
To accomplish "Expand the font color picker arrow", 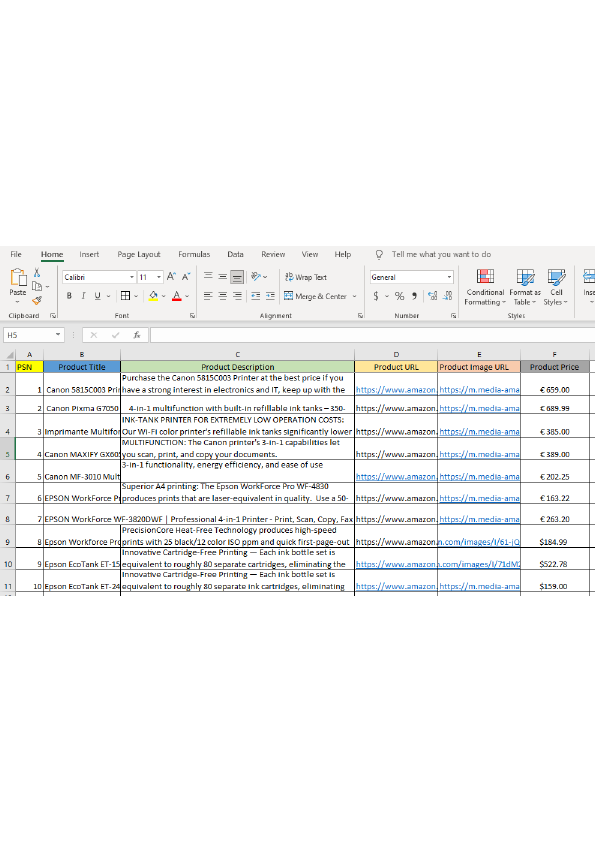I will pos(187,296).
